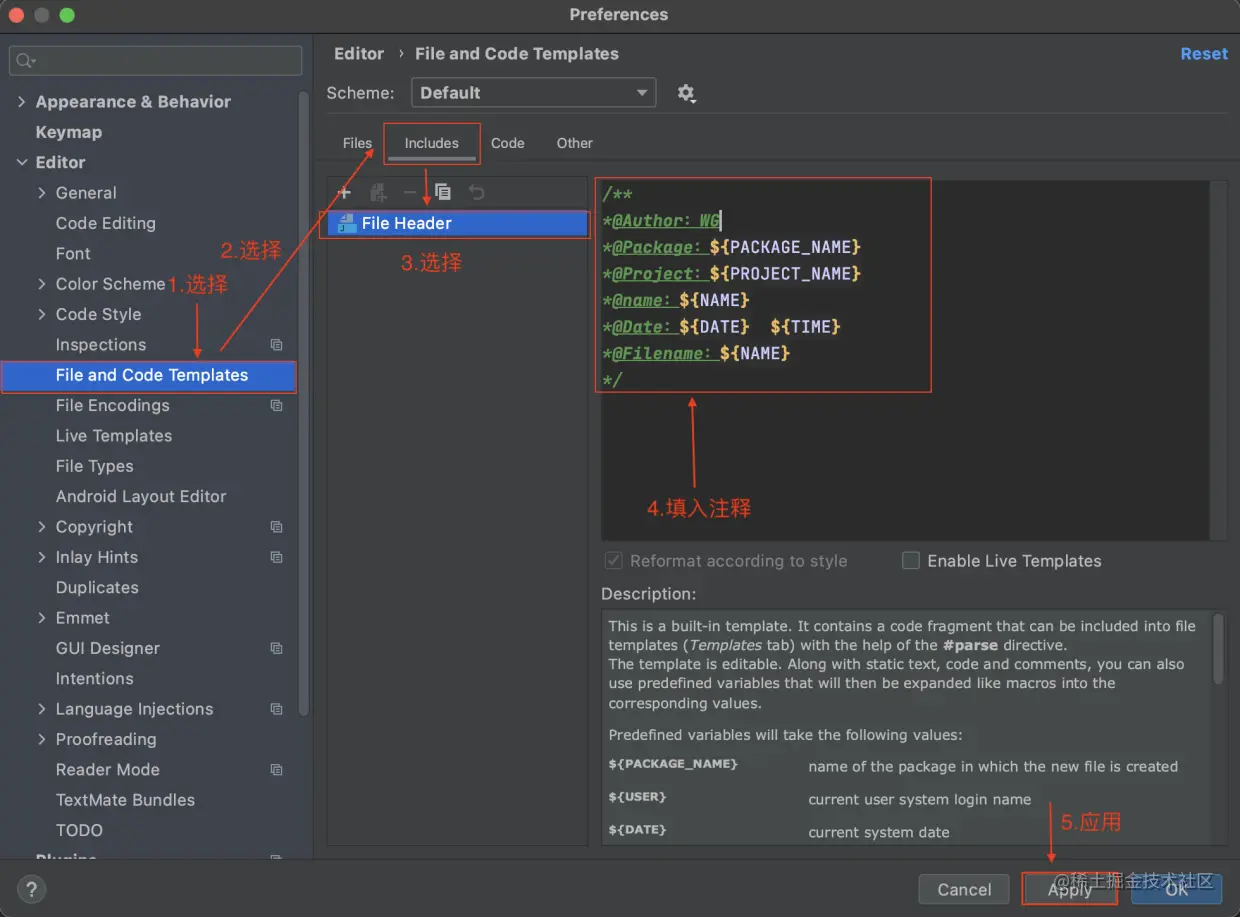1240x917 pixels.
Task: Click the create child template icon
Action: 378,192
